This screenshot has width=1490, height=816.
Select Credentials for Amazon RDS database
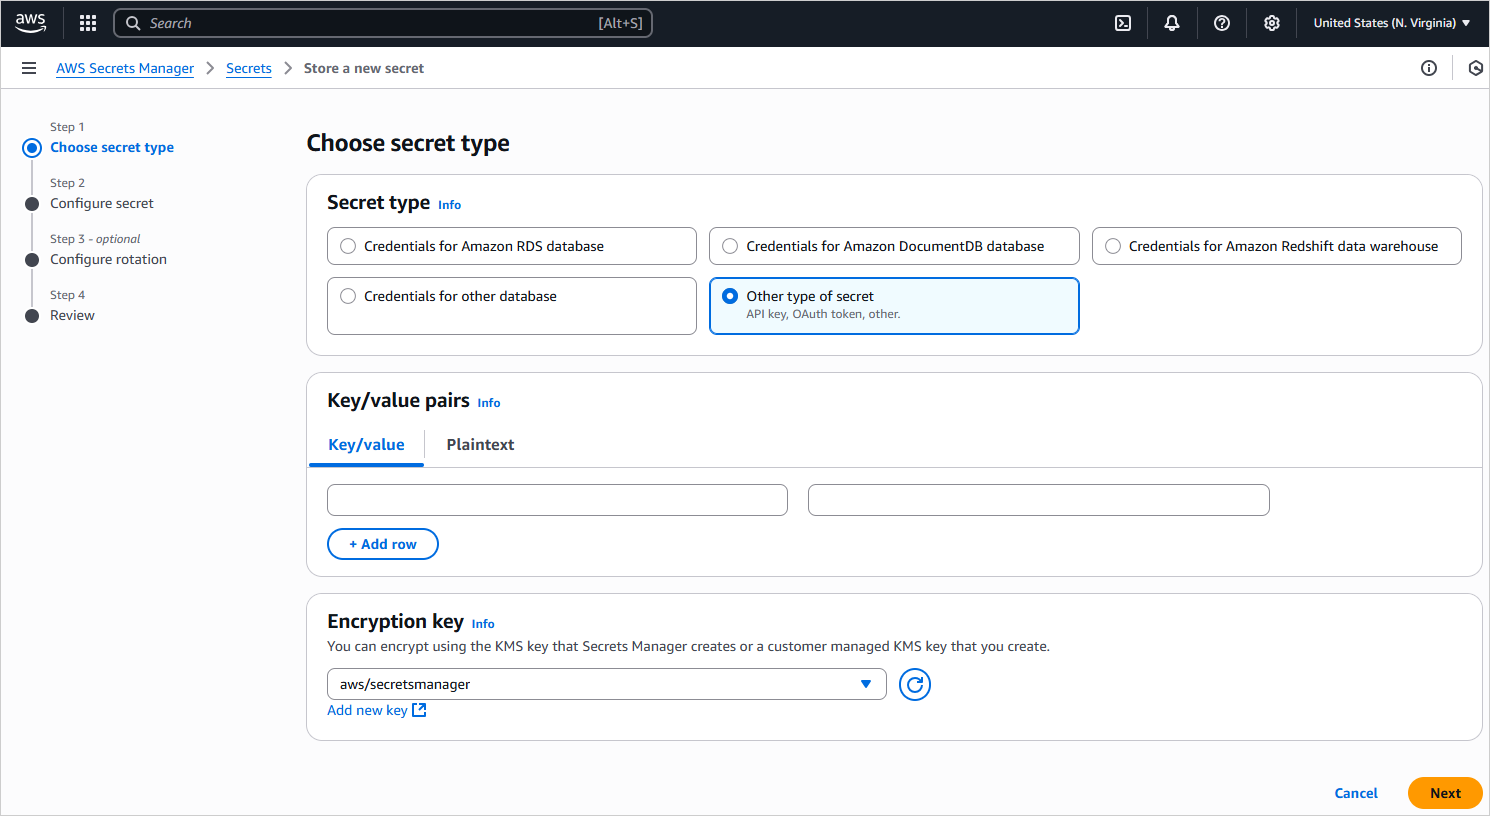pyautogui.click(x=349, y=246)
